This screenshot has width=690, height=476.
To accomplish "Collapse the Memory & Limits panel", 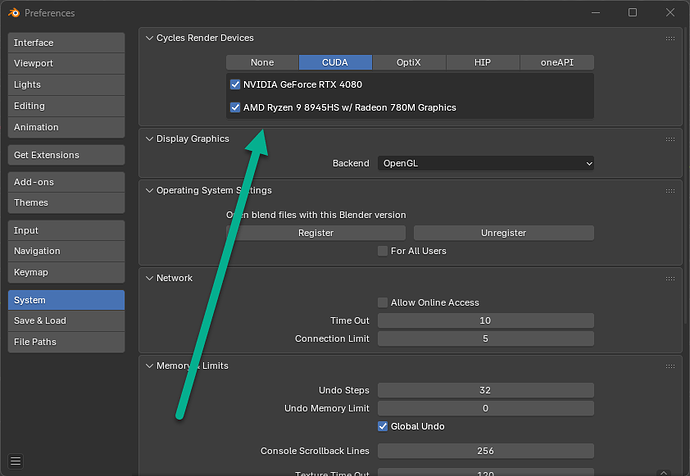I will [150, 366].
